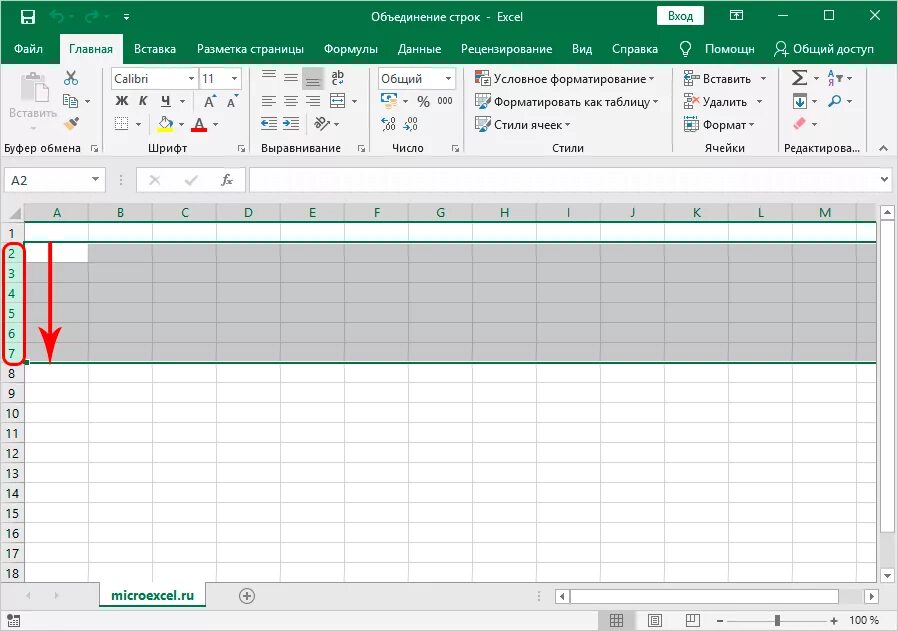
Task: Switch to the Формулы tab
Action: pos(350,49)
